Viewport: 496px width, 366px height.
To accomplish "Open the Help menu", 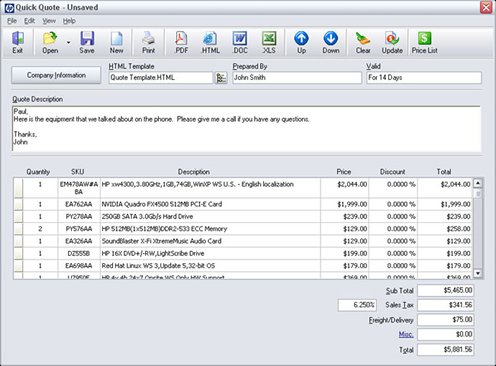I will coord(69,21).
